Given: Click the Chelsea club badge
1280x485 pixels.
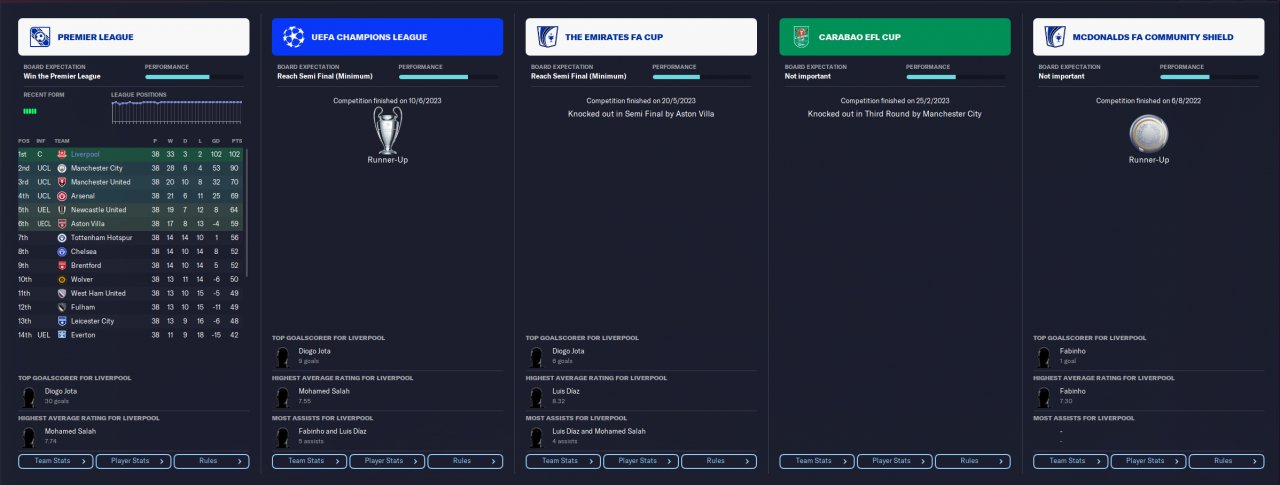Looking at the screenshot, I should tap(62, 252).
